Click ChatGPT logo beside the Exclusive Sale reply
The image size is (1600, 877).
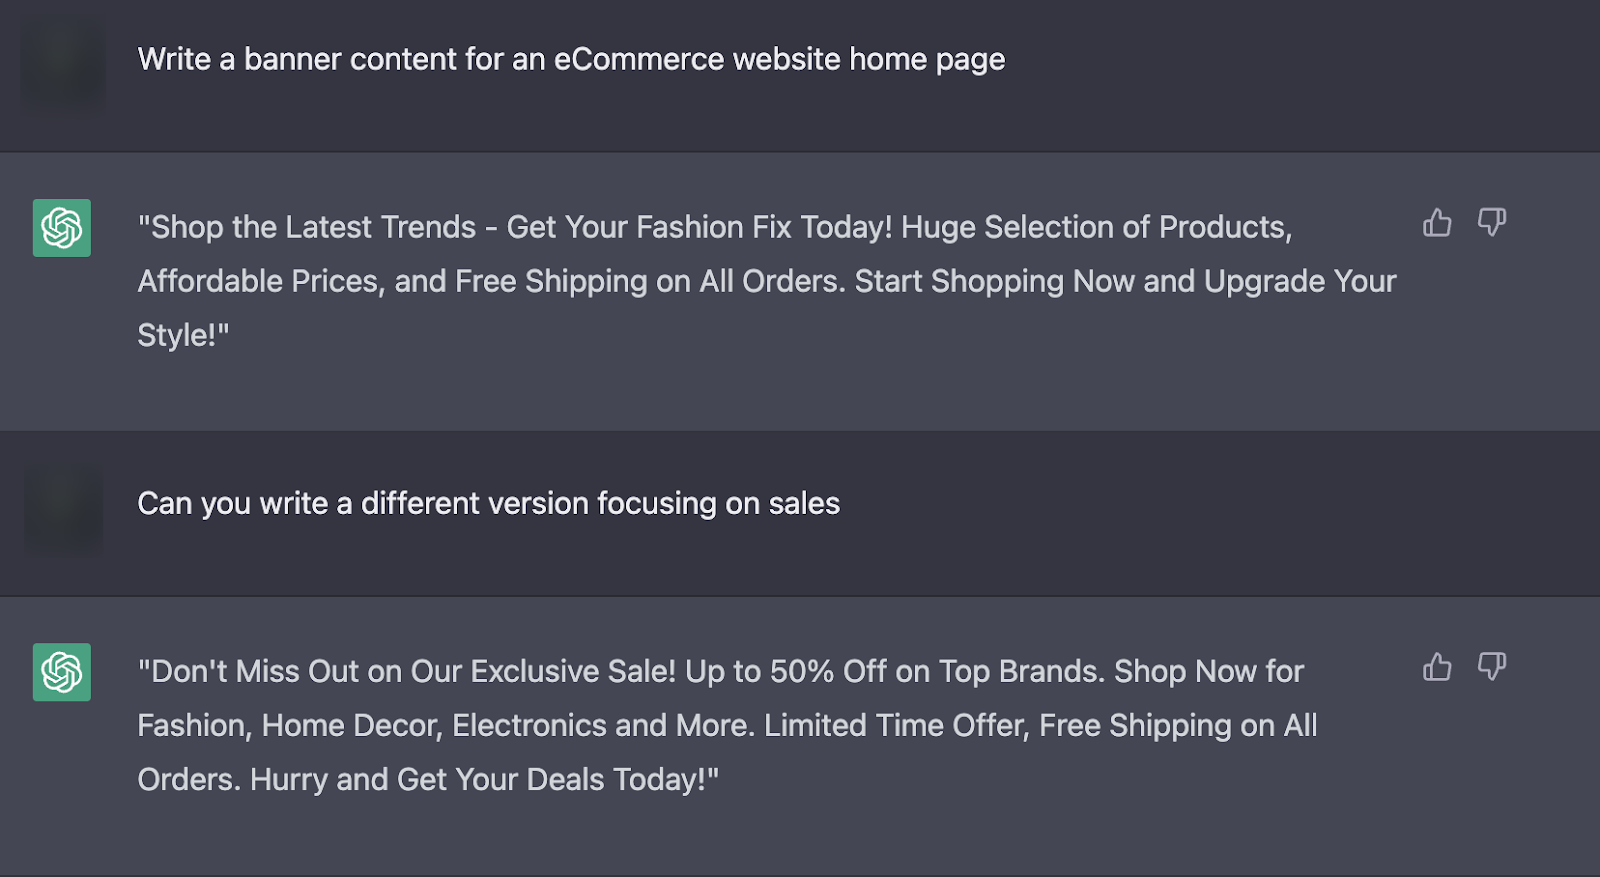tap(62, 672)
